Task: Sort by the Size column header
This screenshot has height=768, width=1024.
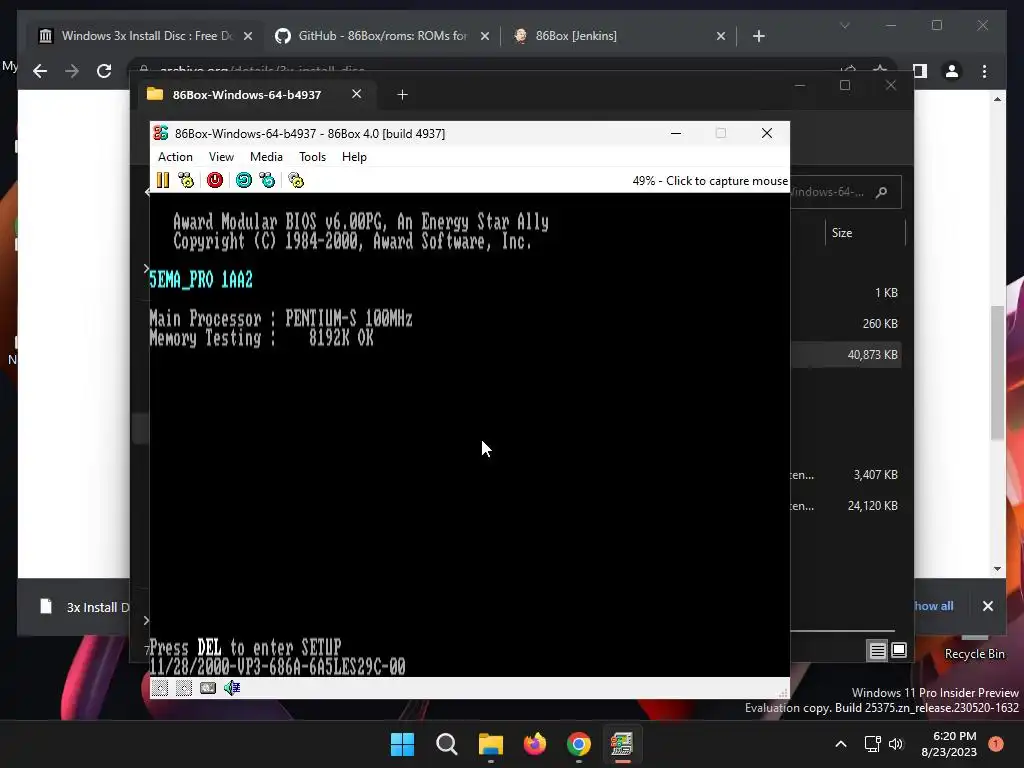Action: click(x=842, y=233)
